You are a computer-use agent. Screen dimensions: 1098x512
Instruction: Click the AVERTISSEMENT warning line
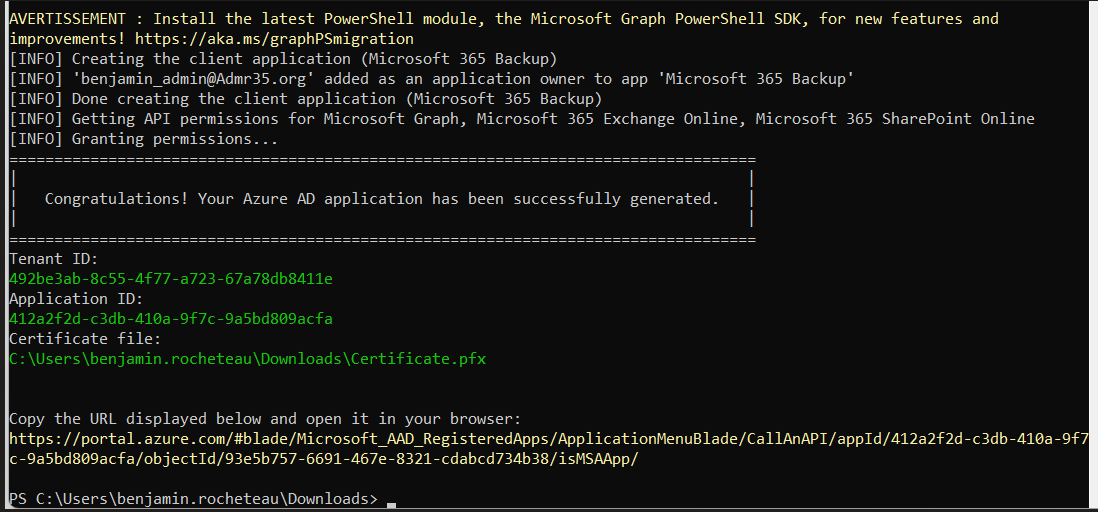point(503,19)
